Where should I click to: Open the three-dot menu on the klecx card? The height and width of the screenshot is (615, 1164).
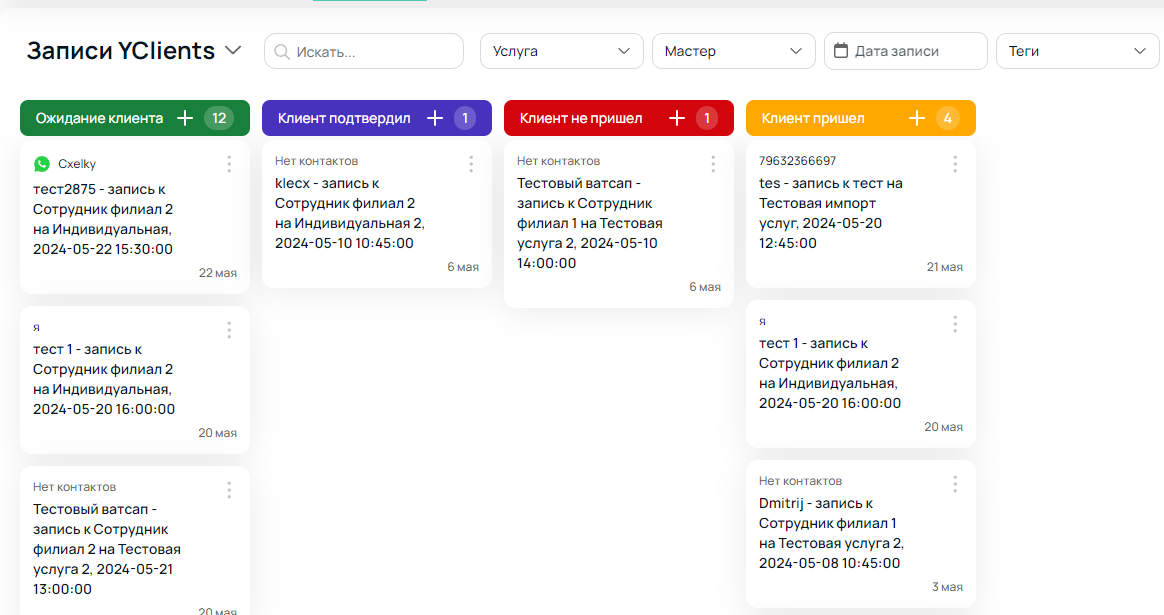pos(471,164)
